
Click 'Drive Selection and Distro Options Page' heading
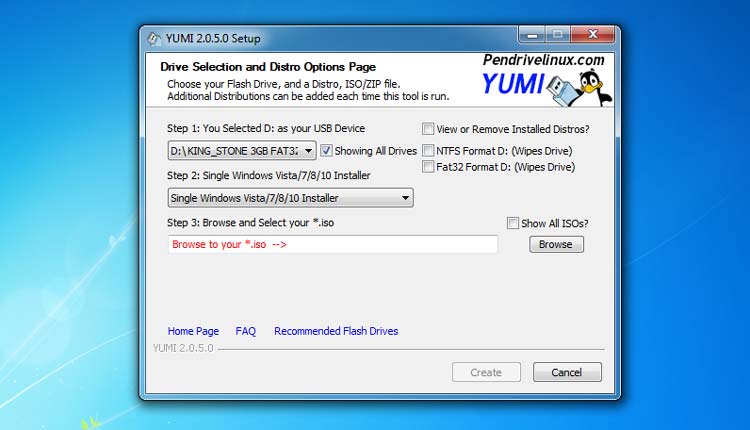click(268, 66)
